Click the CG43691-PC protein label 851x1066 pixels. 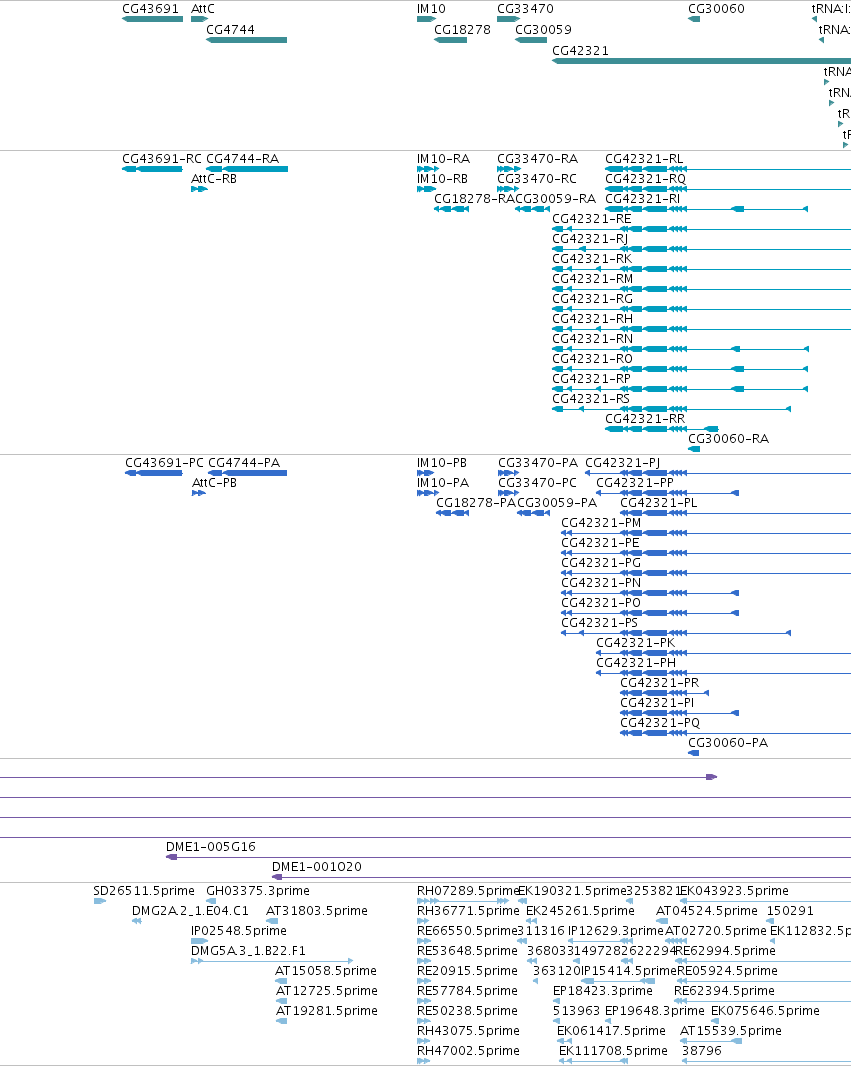pos(164,463)
